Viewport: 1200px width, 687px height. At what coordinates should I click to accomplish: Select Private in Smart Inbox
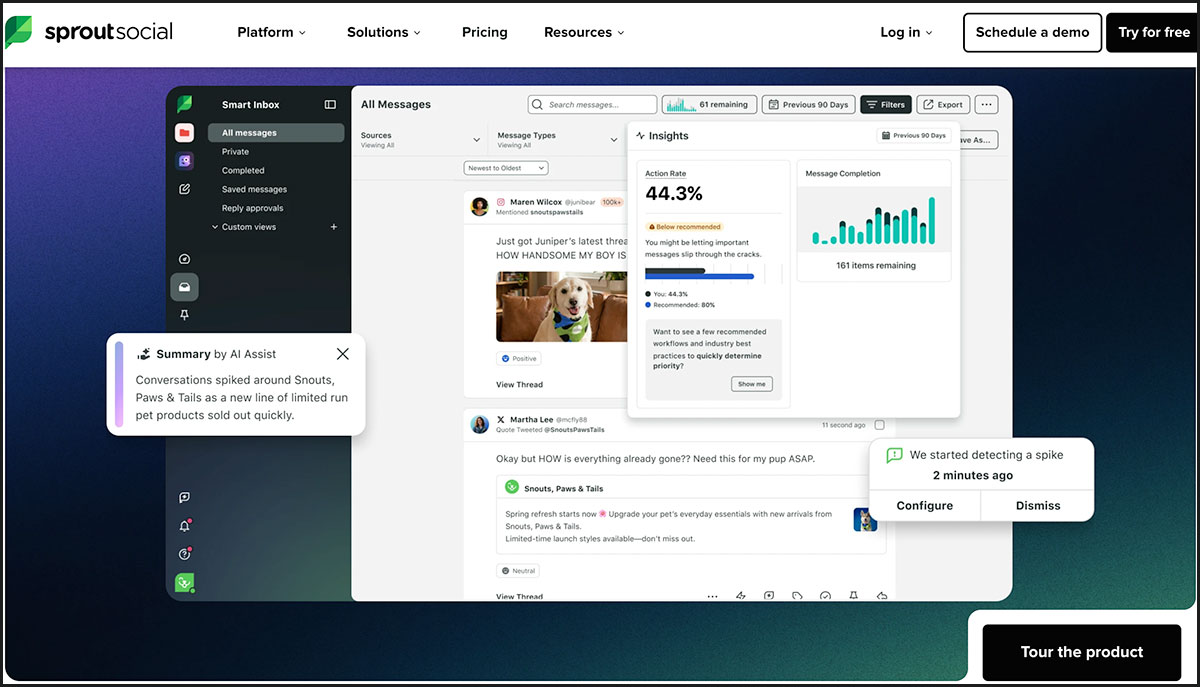click(x=236, y=152)
